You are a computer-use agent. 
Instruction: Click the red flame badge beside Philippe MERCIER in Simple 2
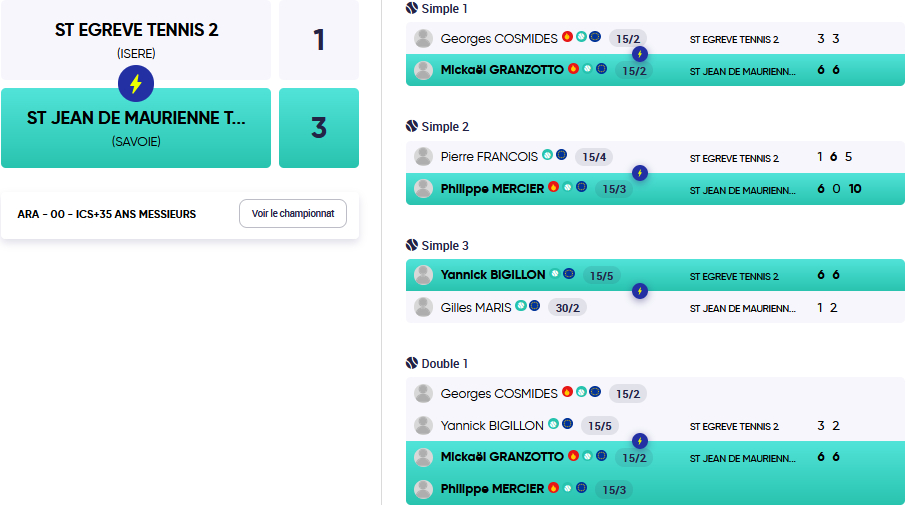click(x=554, y=187)
